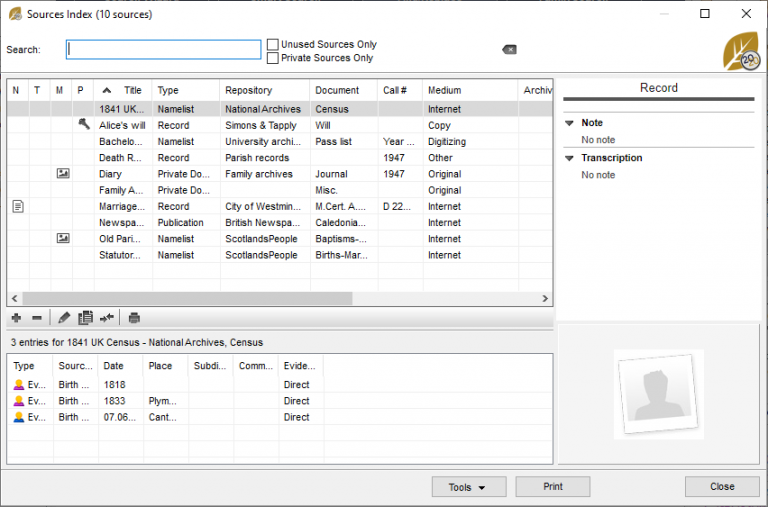Viewport: 768px width, 507px height.
Task: Collapse the Transcription section
Action: click(570, 158)
